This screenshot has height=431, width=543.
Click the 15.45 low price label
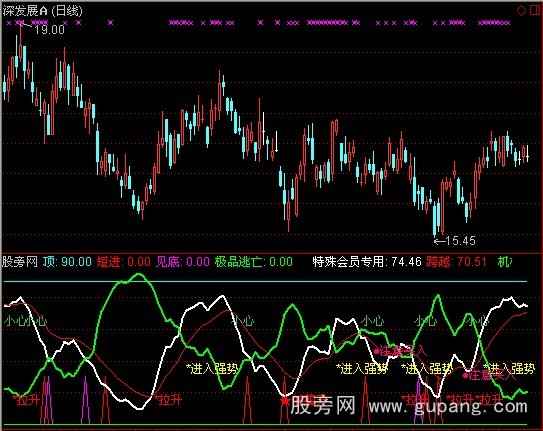(460, 241)
